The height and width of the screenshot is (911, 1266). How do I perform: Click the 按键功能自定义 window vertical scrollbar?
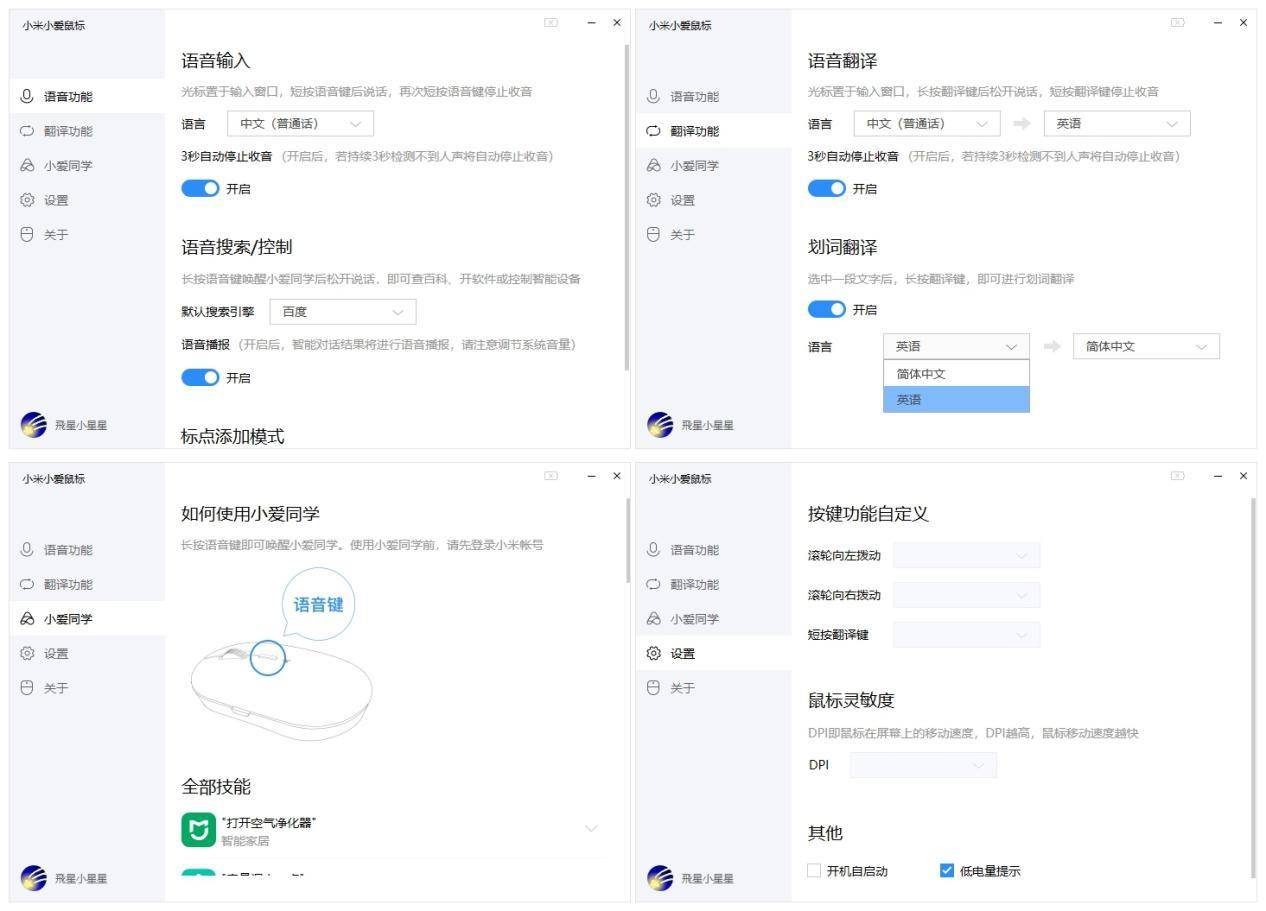[x=1253, y=687]
